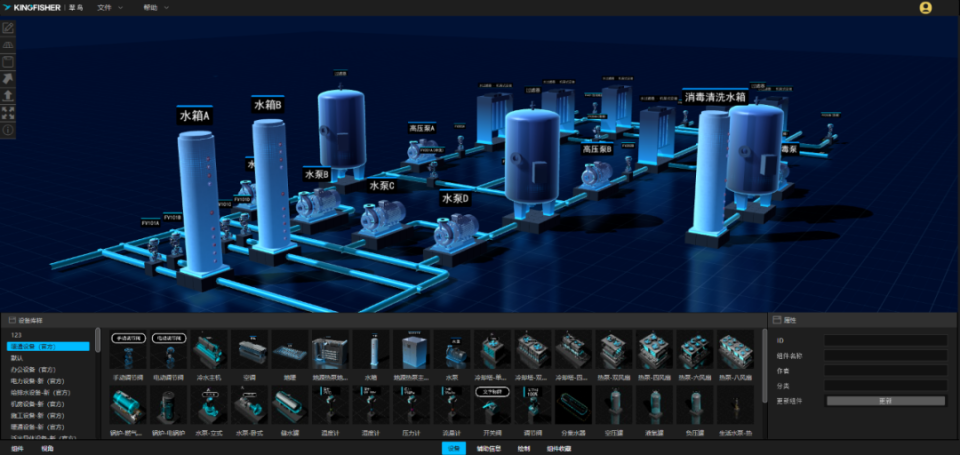The height and width of the screenshot is (455, 960).
Task: Pick the 水泵 pump component thumbnail
Action: (x=452, y=350)
